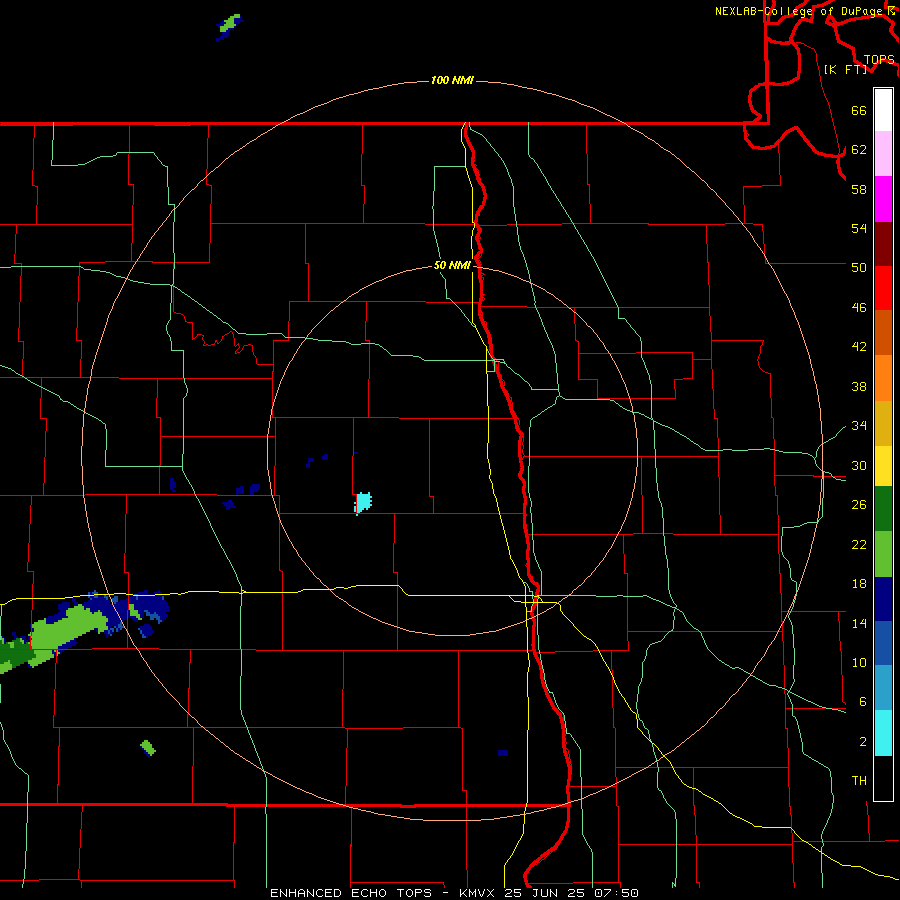This screenshot has height=900, width=900.
Task: Click the legend value '38'
Action: [x=859, y=386]
